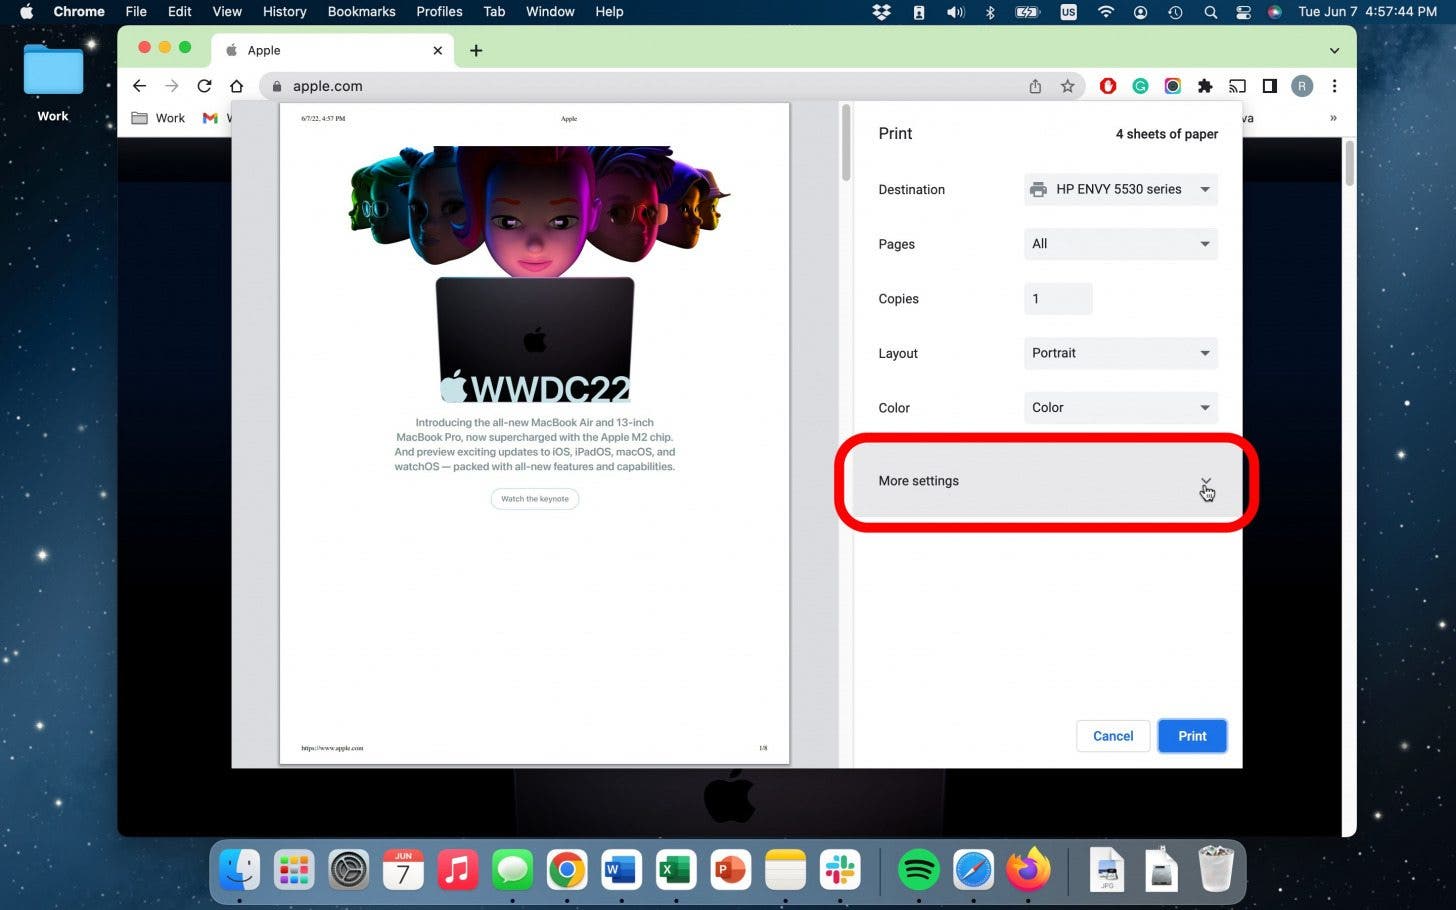Click the Grammarly extension icon
1456x910 pixels.
pyautogui.click(x=1140, y=86)
